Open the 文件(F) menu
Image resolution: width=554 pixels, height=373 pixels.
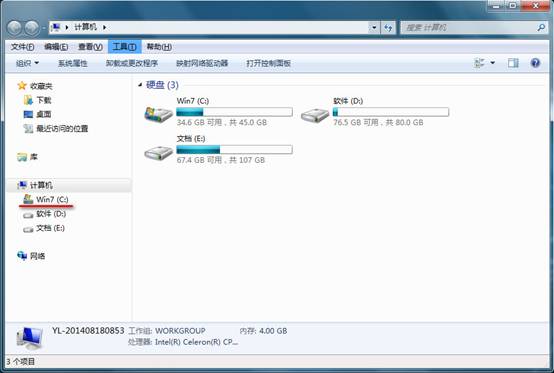[22, 47]
